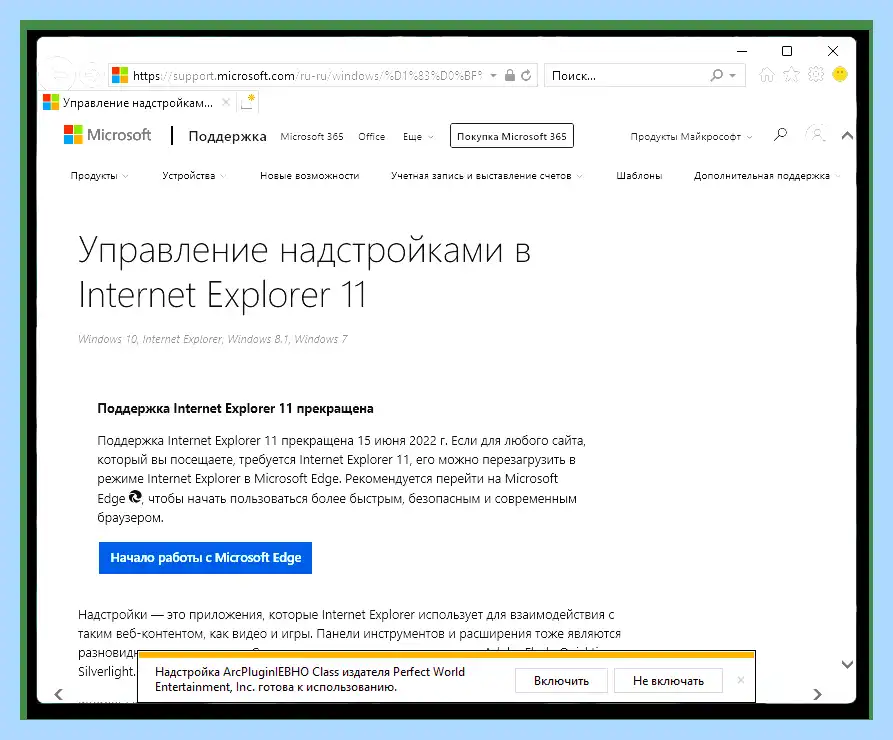Click into the URL address field
The width and height of the screenshot is (893, 740).
(x=308, y=75)
